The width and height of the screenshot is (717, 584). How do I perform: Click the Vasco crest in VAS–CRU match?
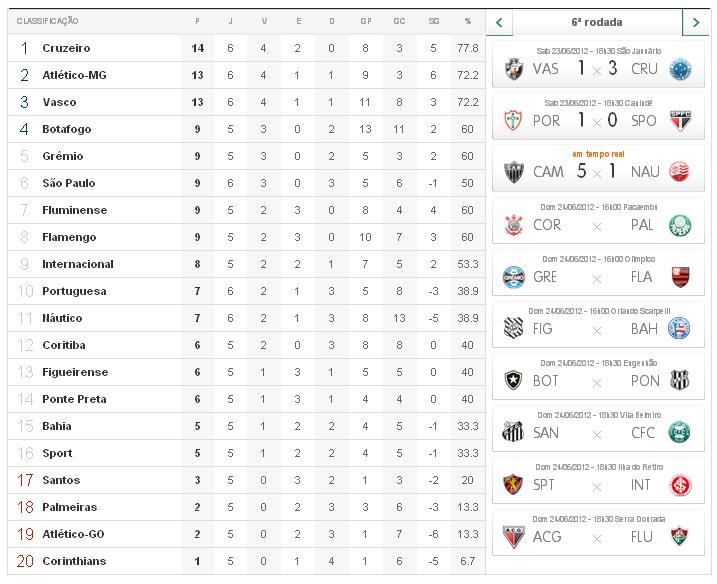(x=515, y=69)
